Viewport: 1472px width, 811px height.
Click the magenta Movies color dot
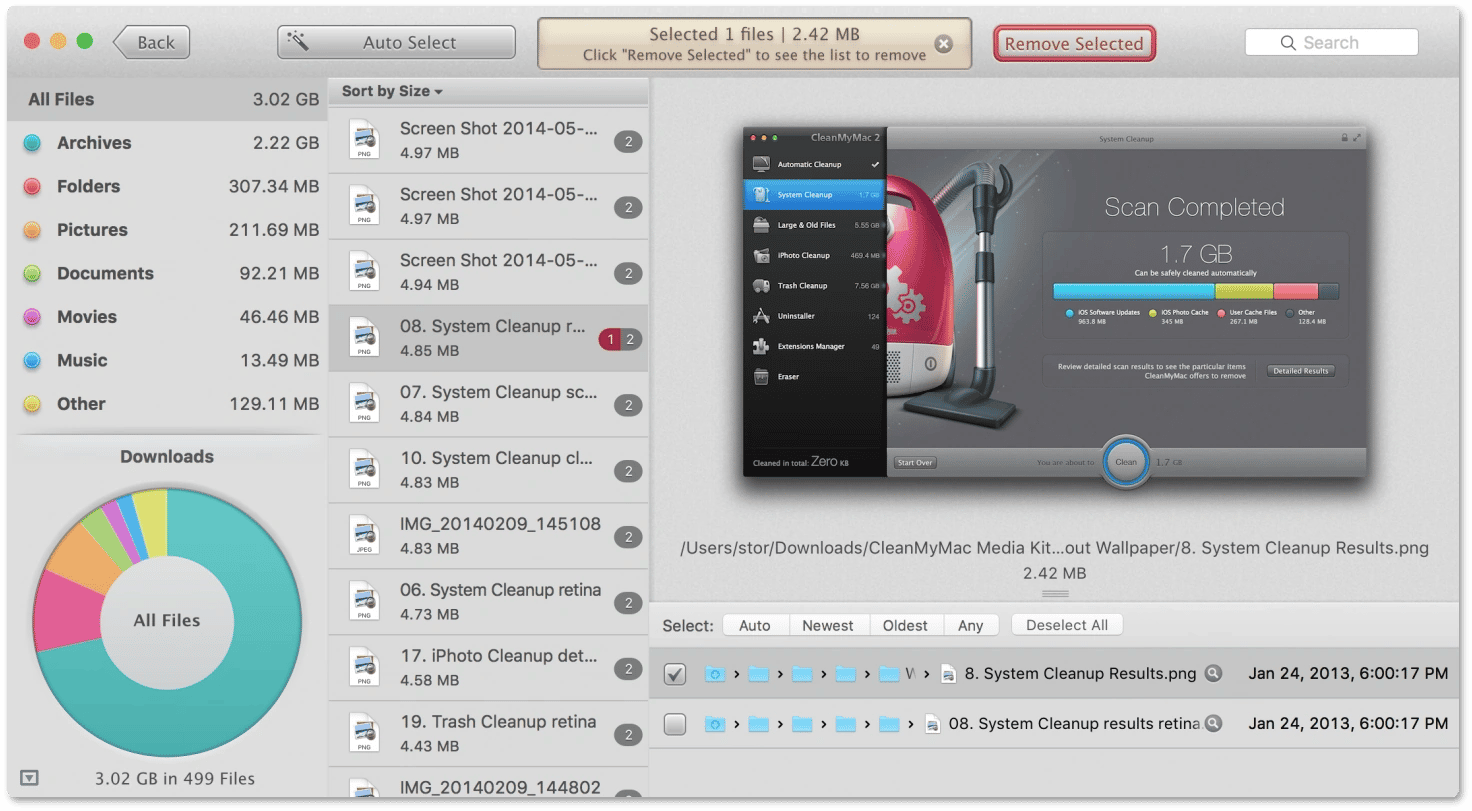pos(32,317)
